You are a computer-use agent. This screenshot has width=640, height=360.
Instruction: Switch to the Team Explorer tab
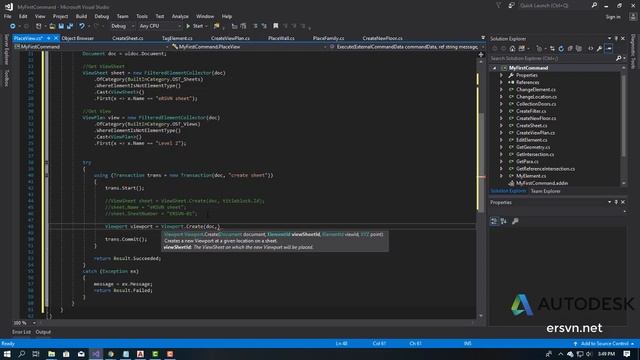tap(545, 191)
